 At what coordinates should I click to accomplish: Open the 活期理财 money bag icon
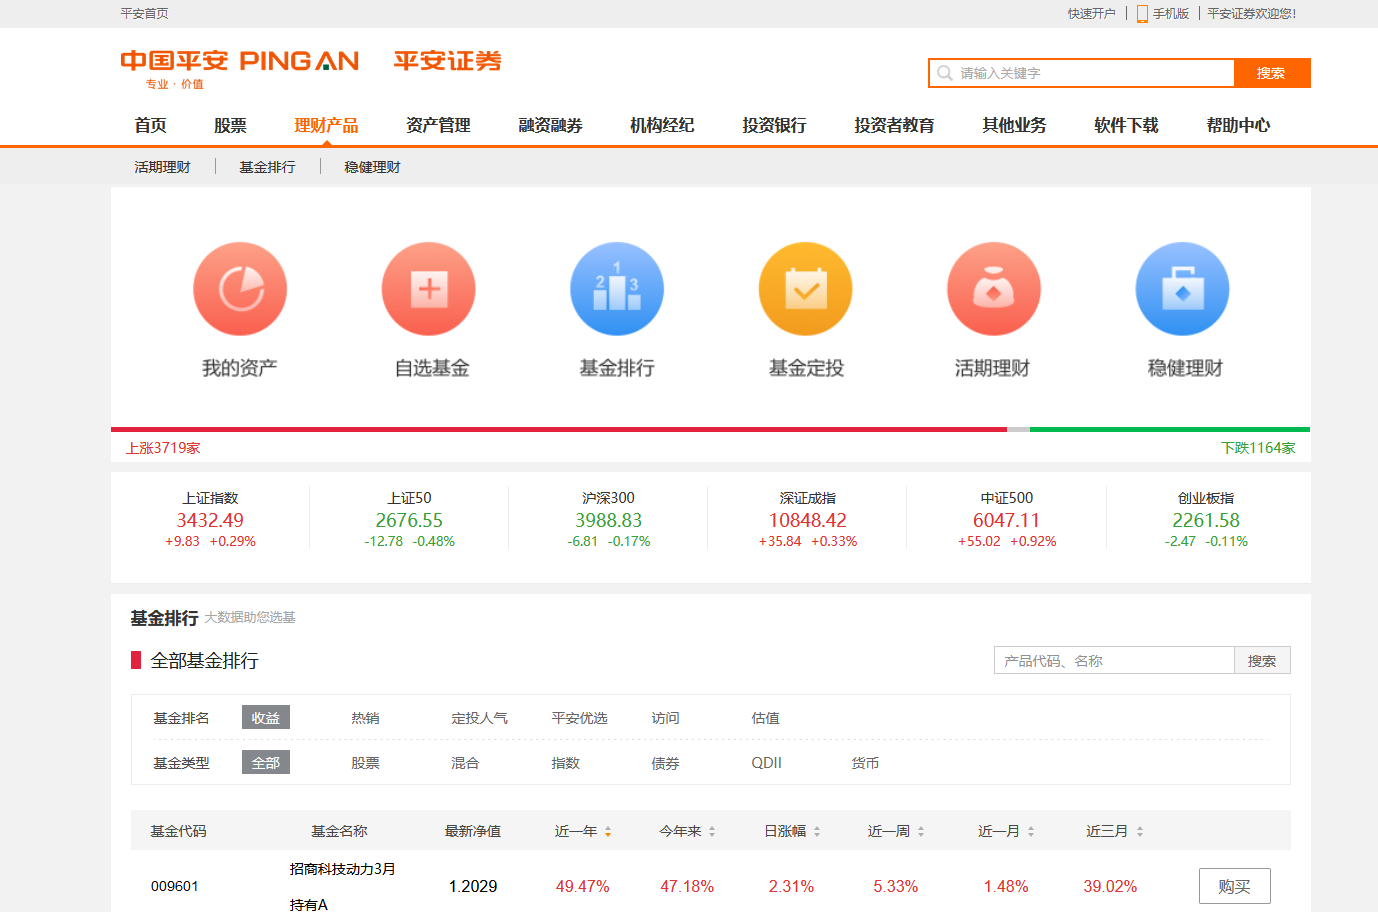pyautogui.click(x=994, y=289)
